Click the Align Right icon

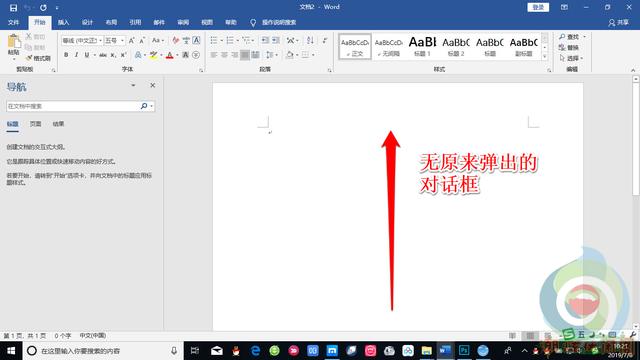(234, 55)
